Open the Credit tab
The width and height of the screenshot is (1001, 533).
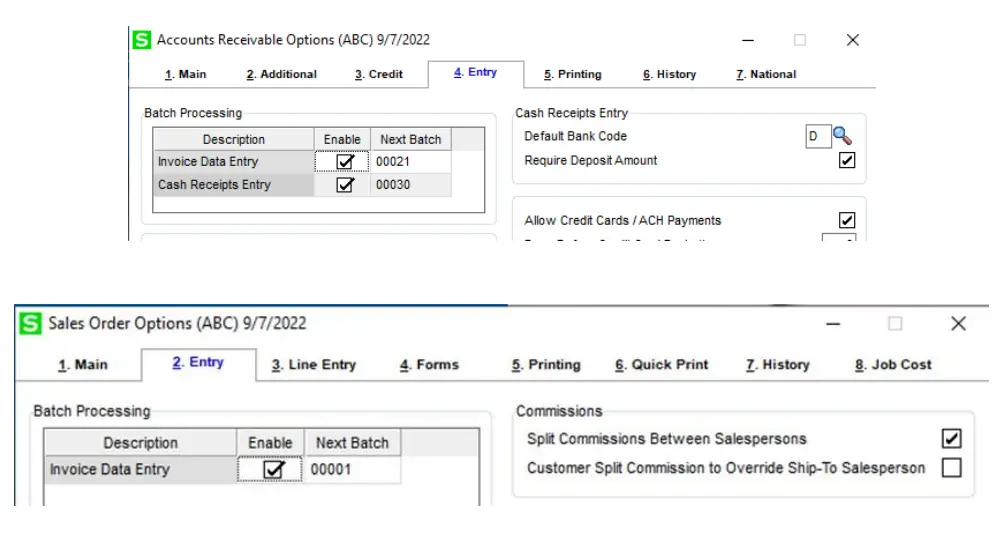click(x=379, y=74)
